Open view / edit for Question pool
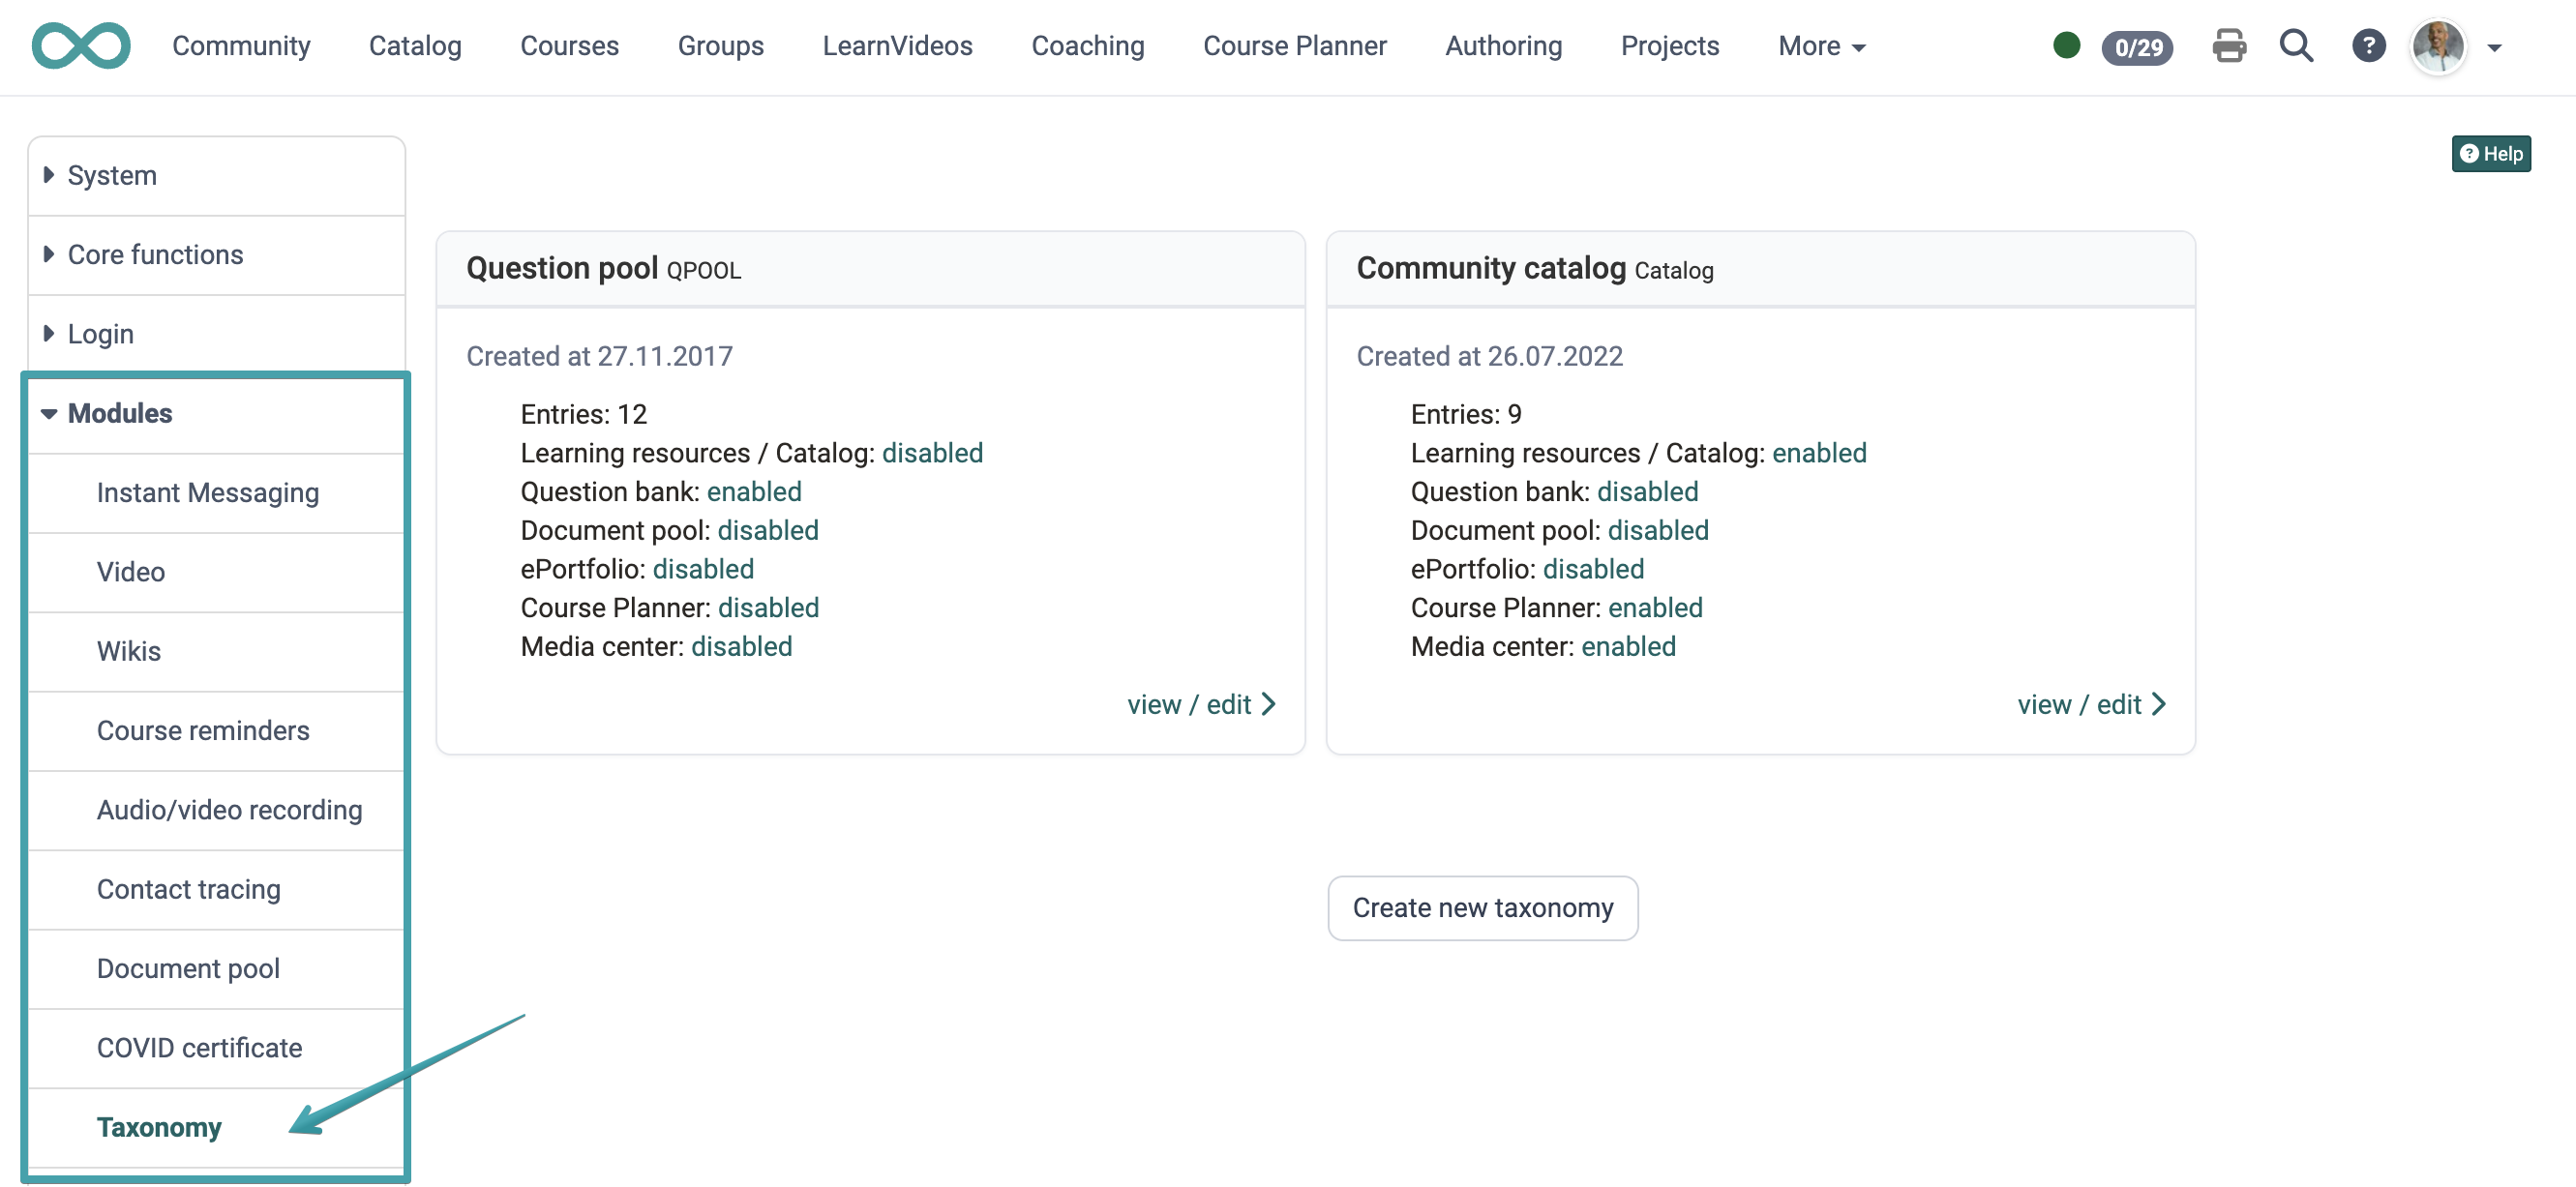The image size is (2576, 1187). pyautogui.click(x=1201, y=705)
